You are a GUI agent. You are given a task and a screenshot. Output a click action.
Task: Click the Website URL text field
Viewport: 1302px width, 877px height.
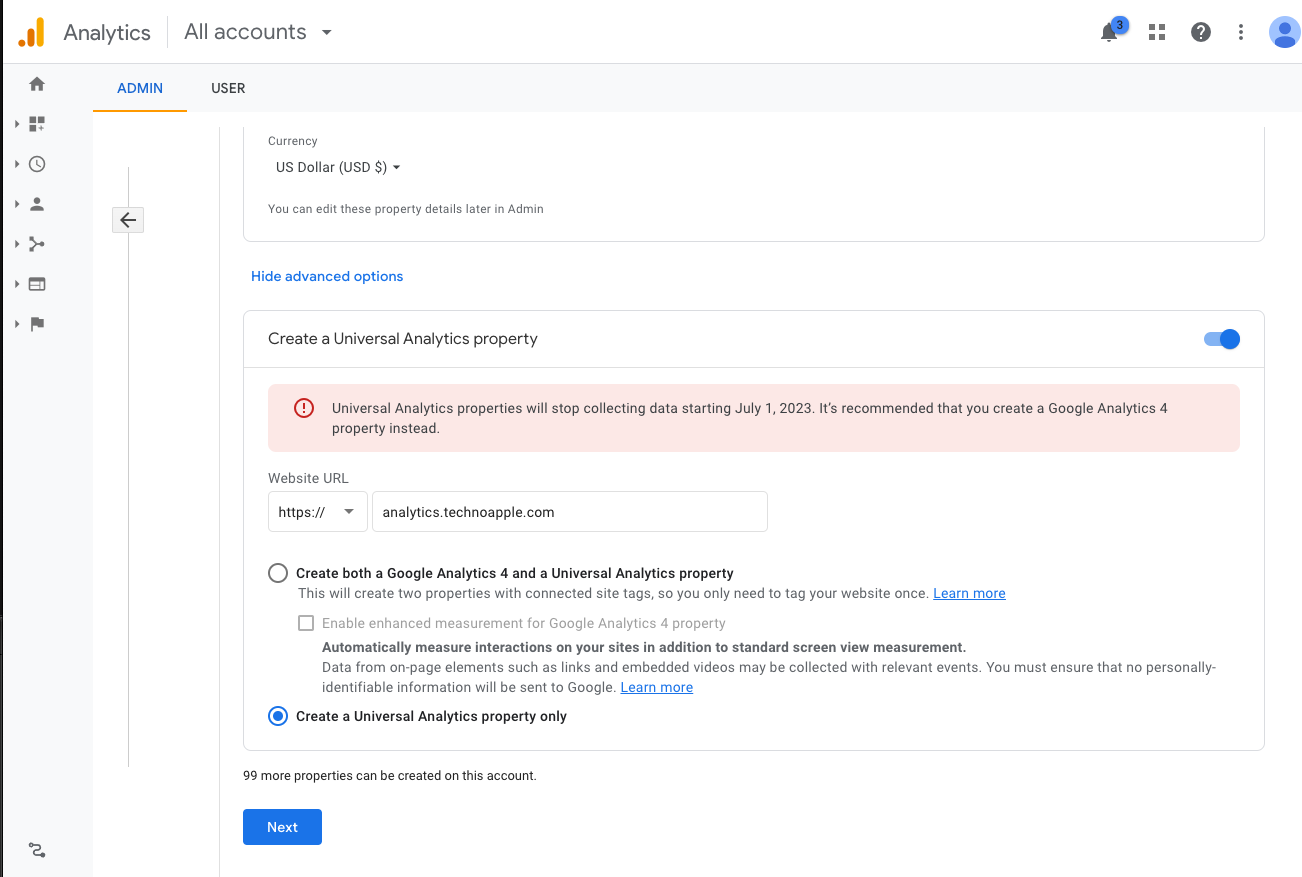pos(569,512)
